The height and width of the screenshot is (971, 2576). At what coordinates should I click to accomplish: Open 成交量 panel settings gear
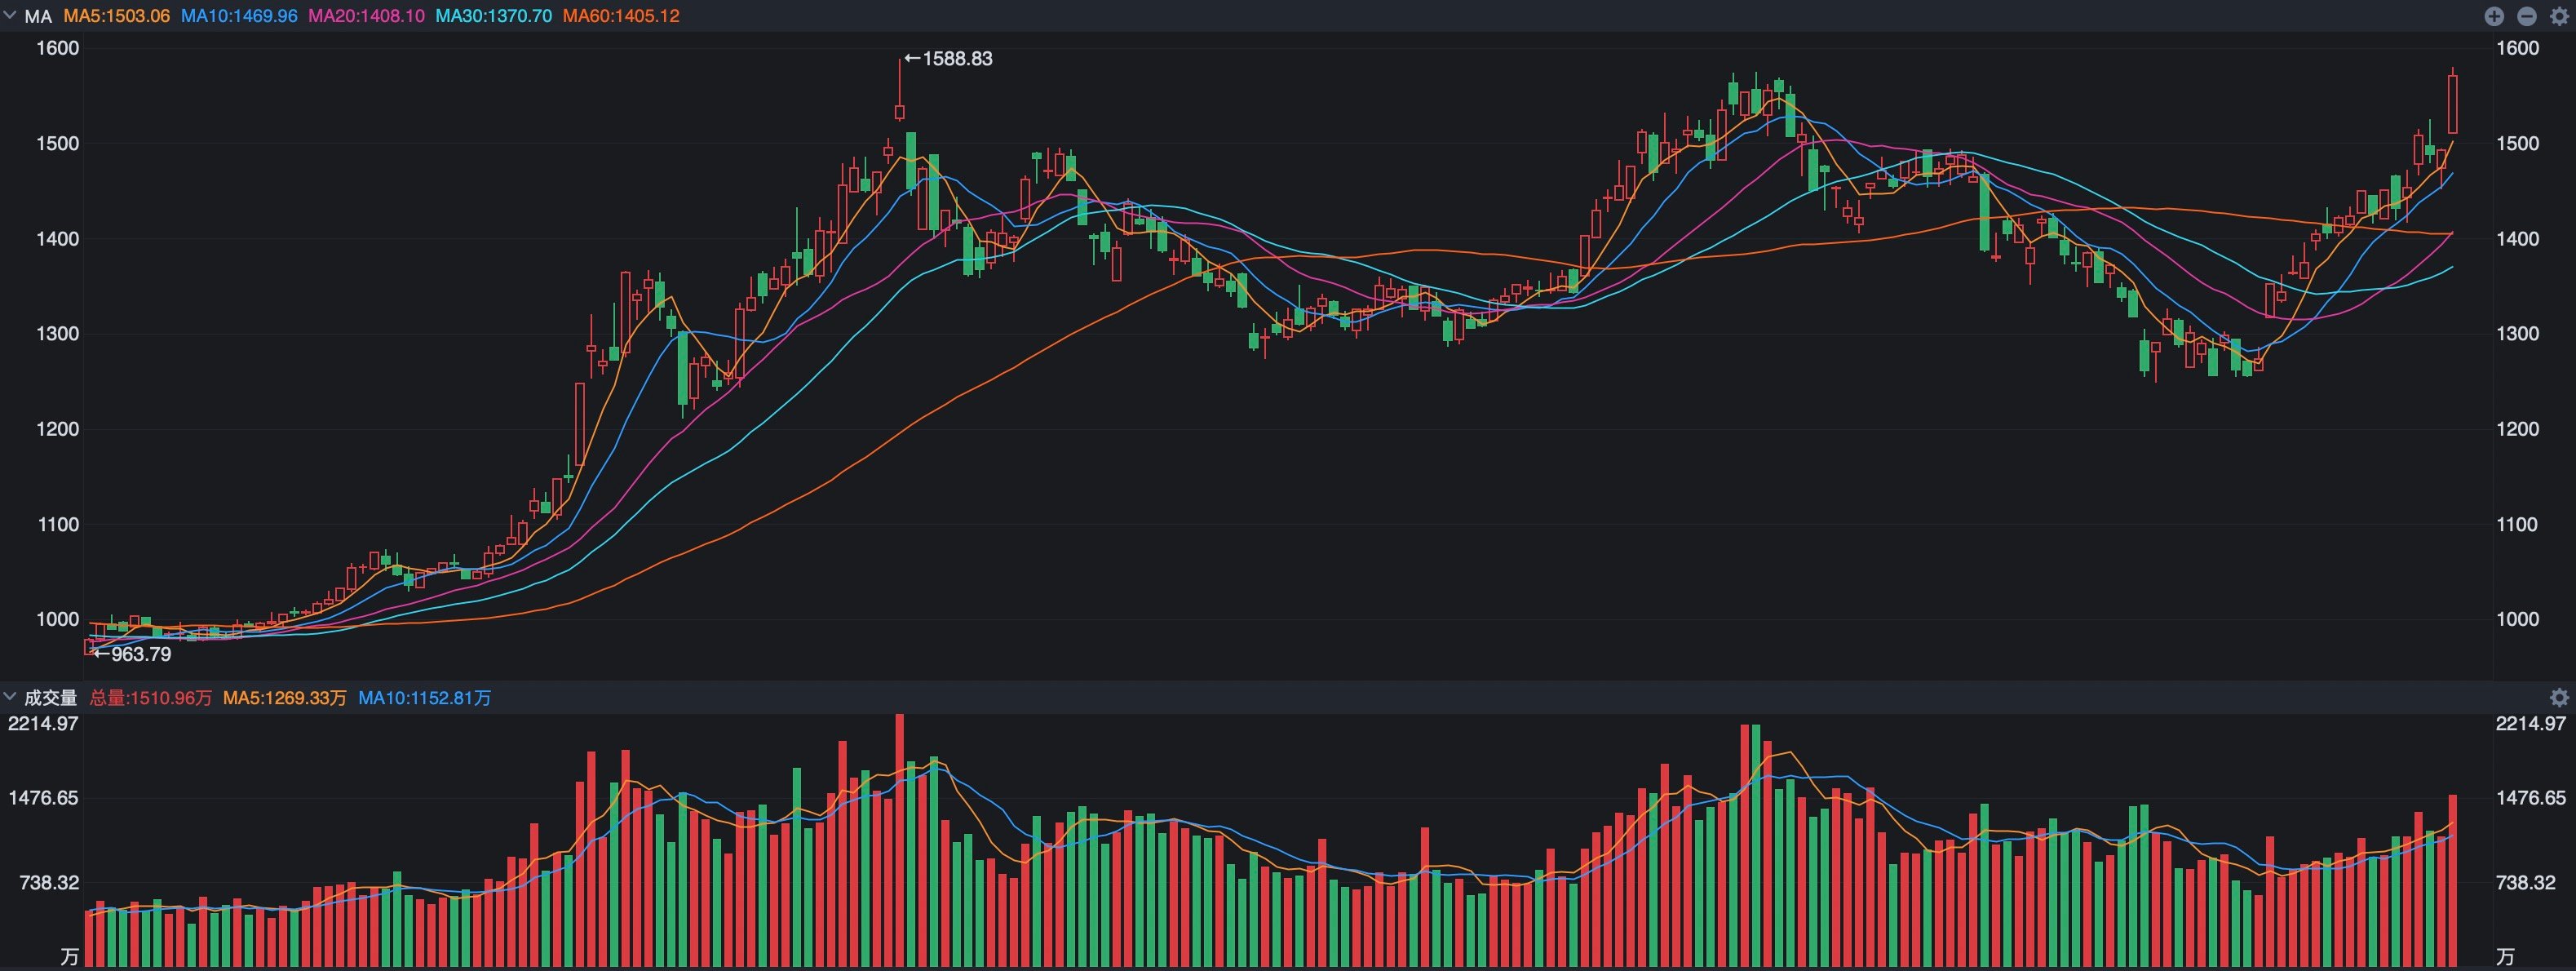pos(2558,697)
